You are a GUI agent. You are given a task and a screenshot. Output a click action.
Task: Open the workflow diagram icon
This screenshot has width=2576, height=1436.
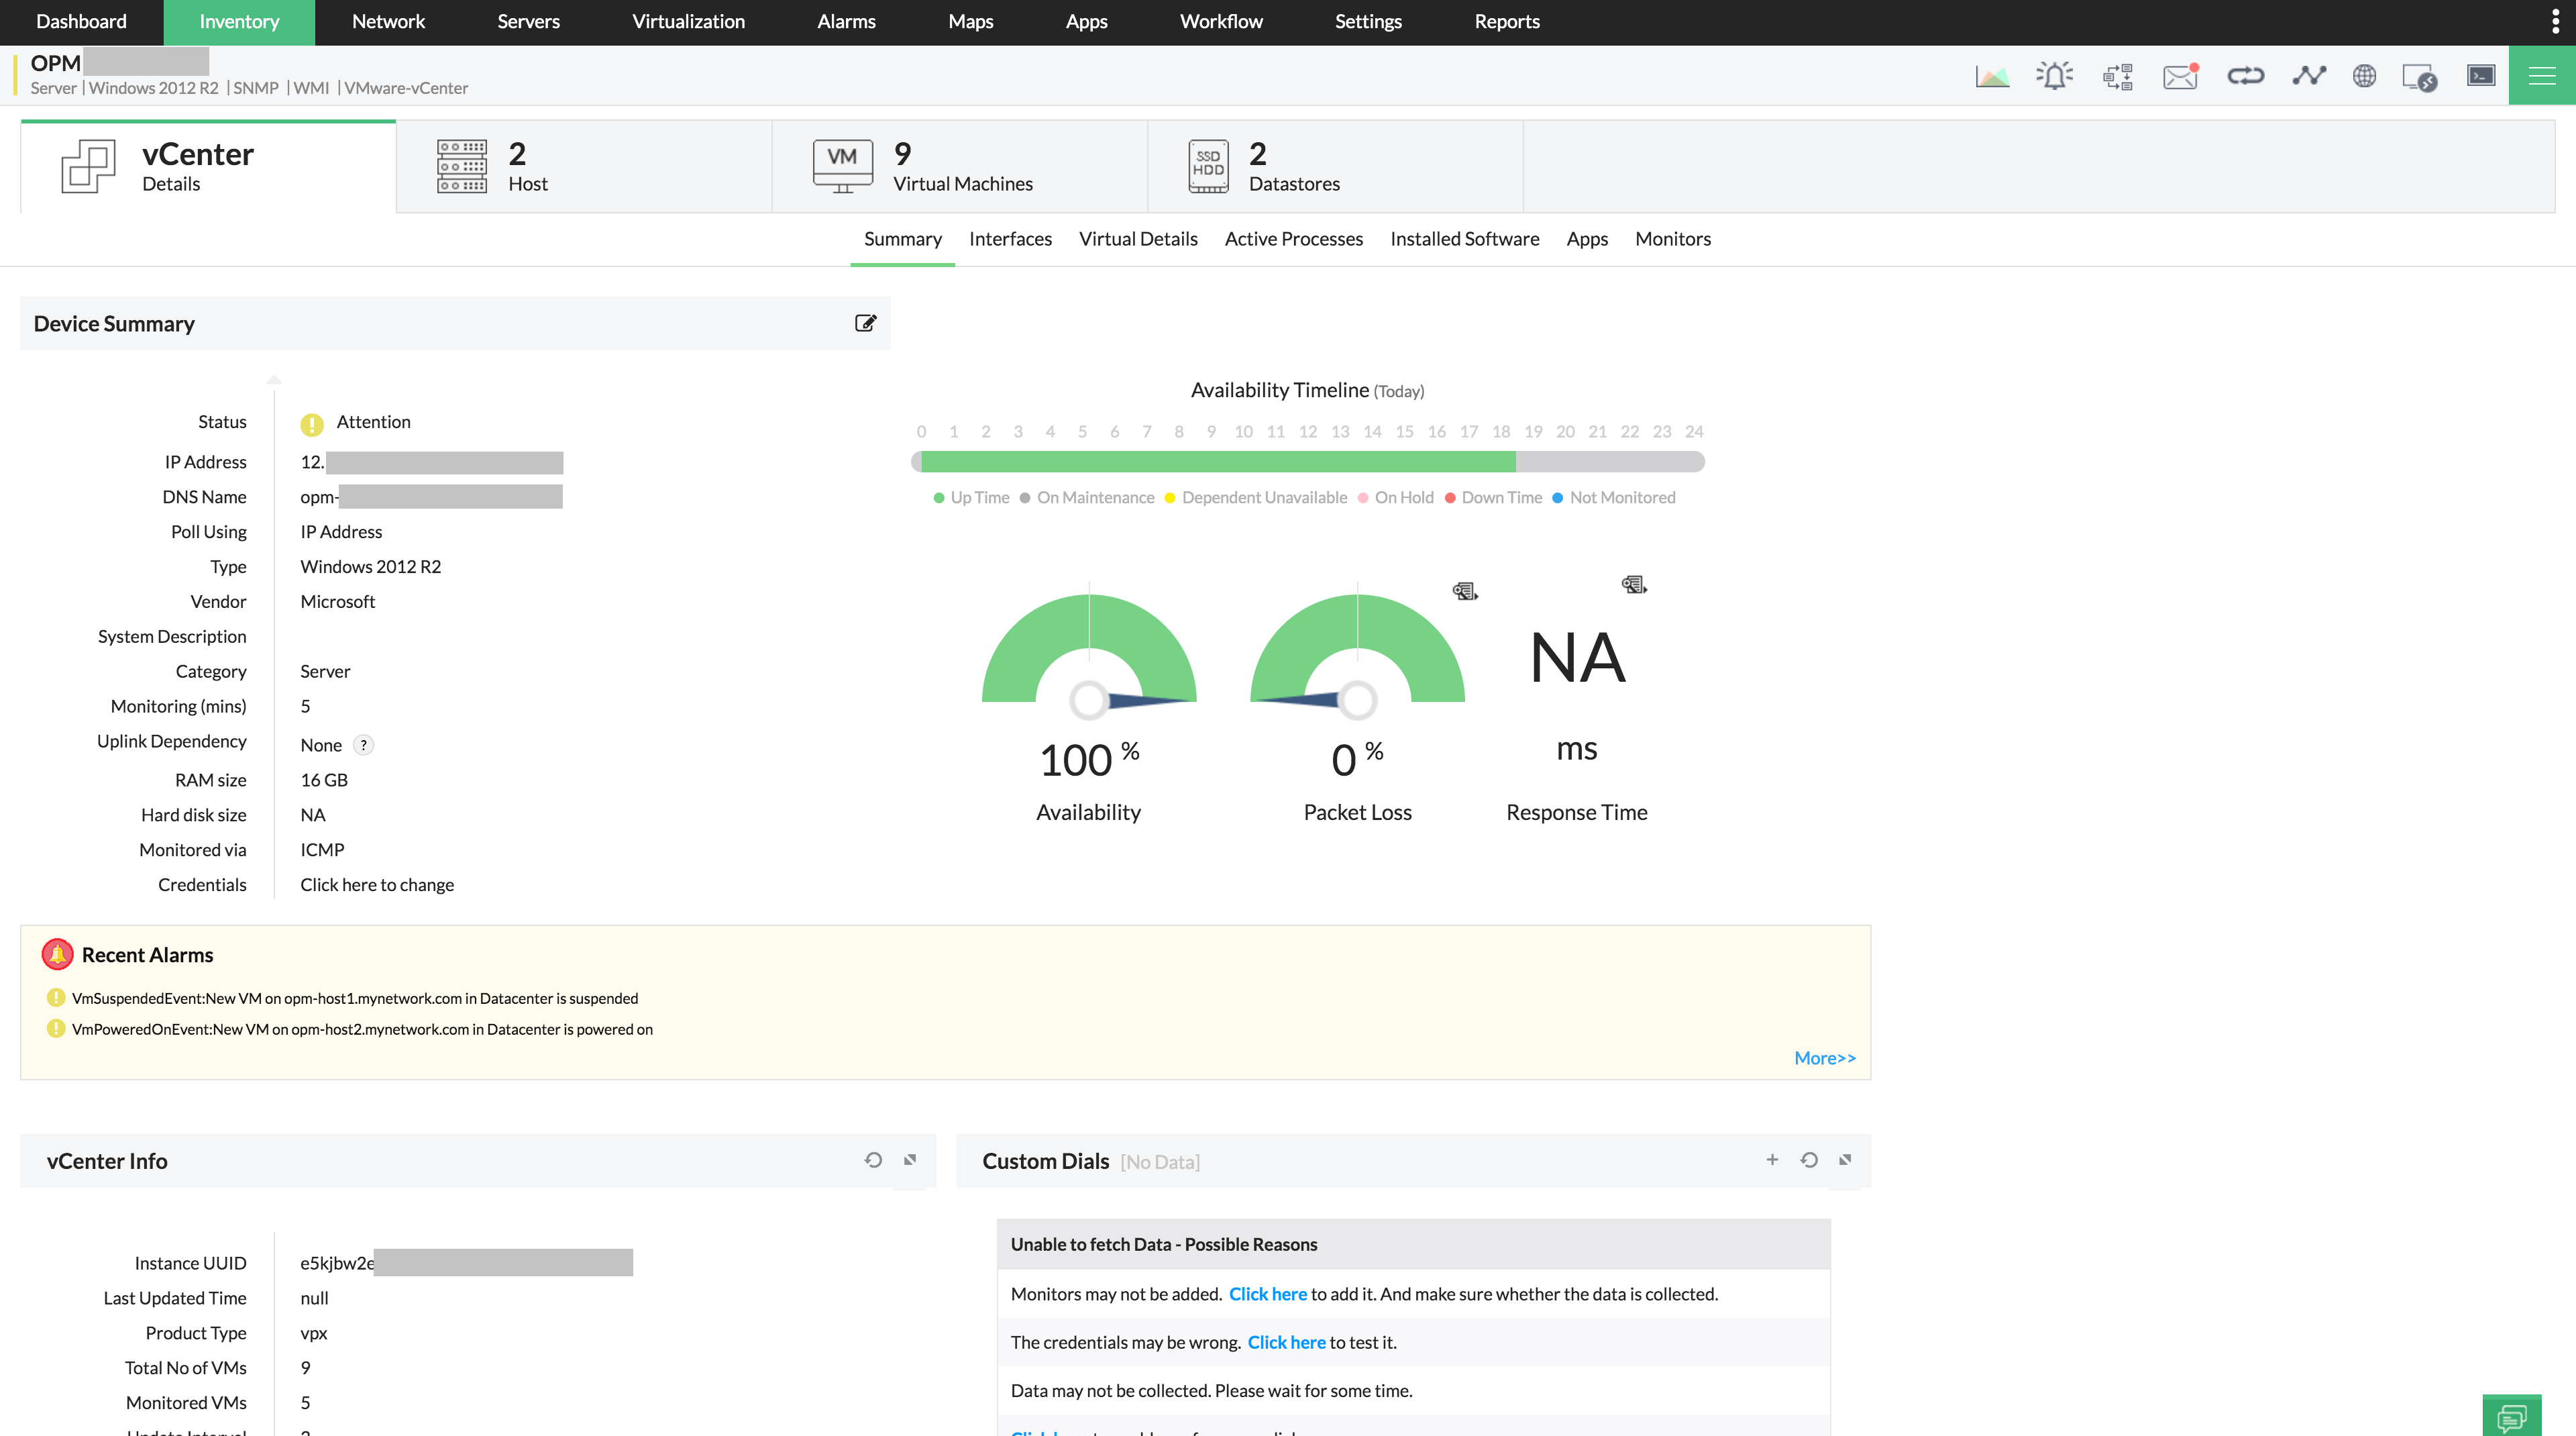[x=2117, y=76]
